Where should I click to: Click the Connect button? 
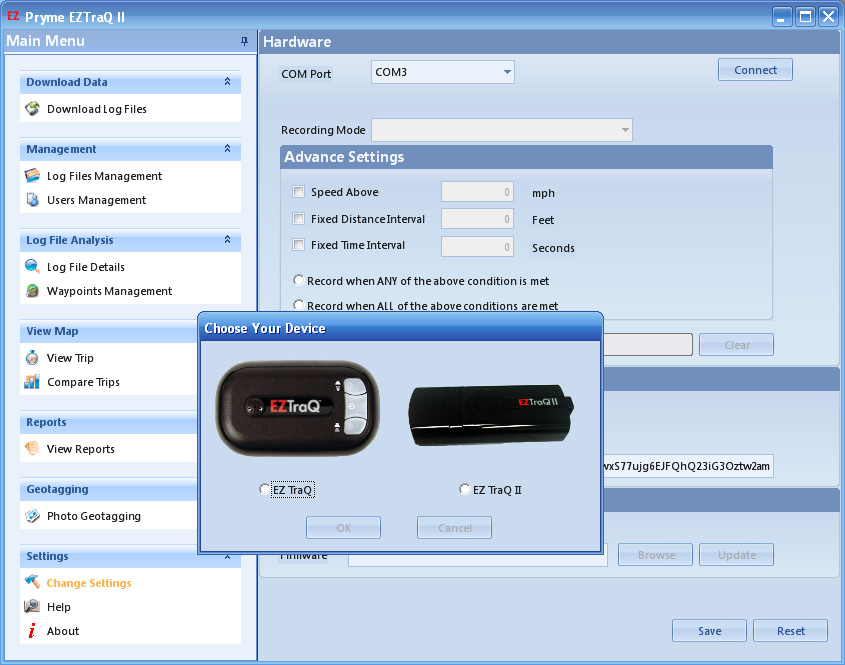(x=755, y=70)
